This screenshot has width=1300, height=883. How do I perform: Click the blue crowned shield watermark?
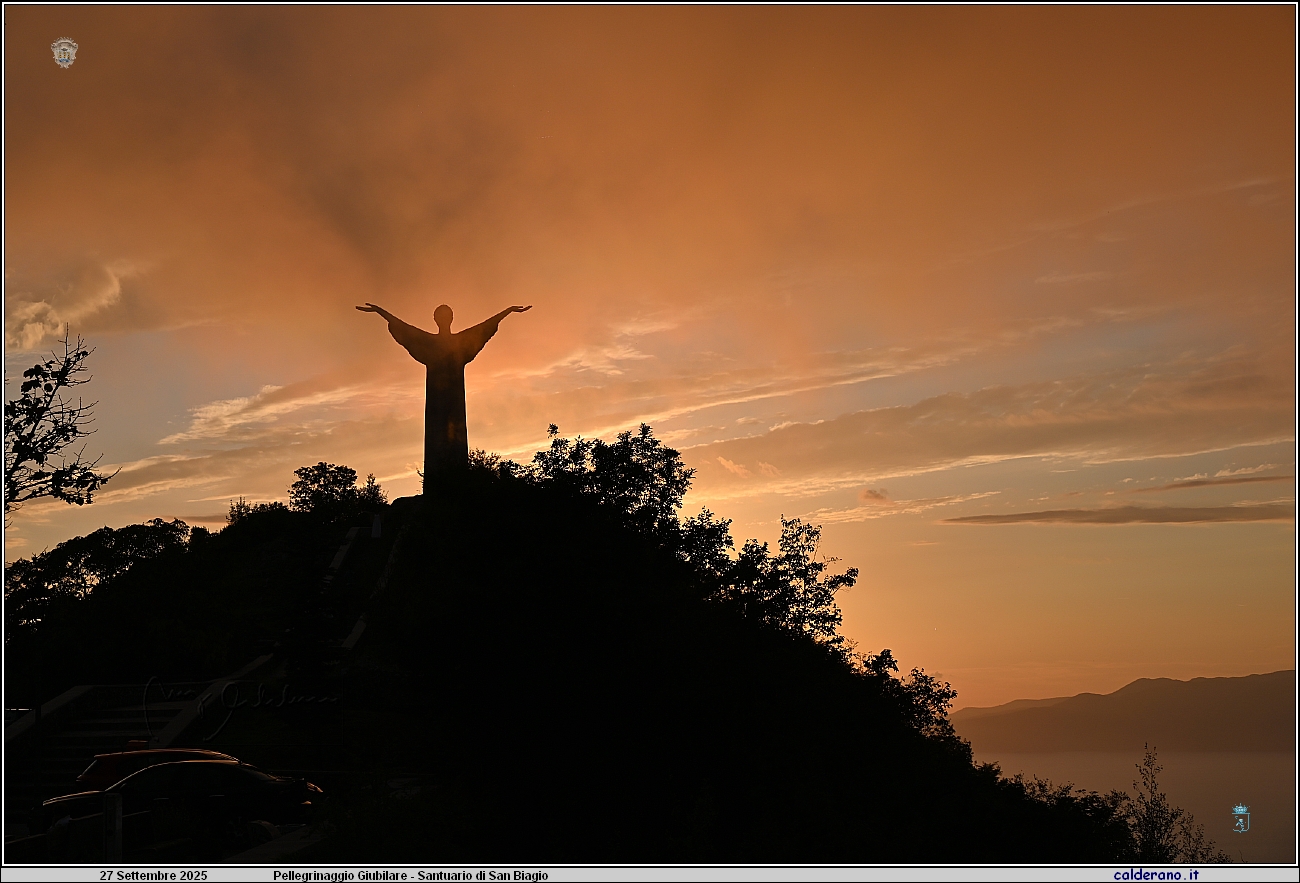[x=1240, y=818]
